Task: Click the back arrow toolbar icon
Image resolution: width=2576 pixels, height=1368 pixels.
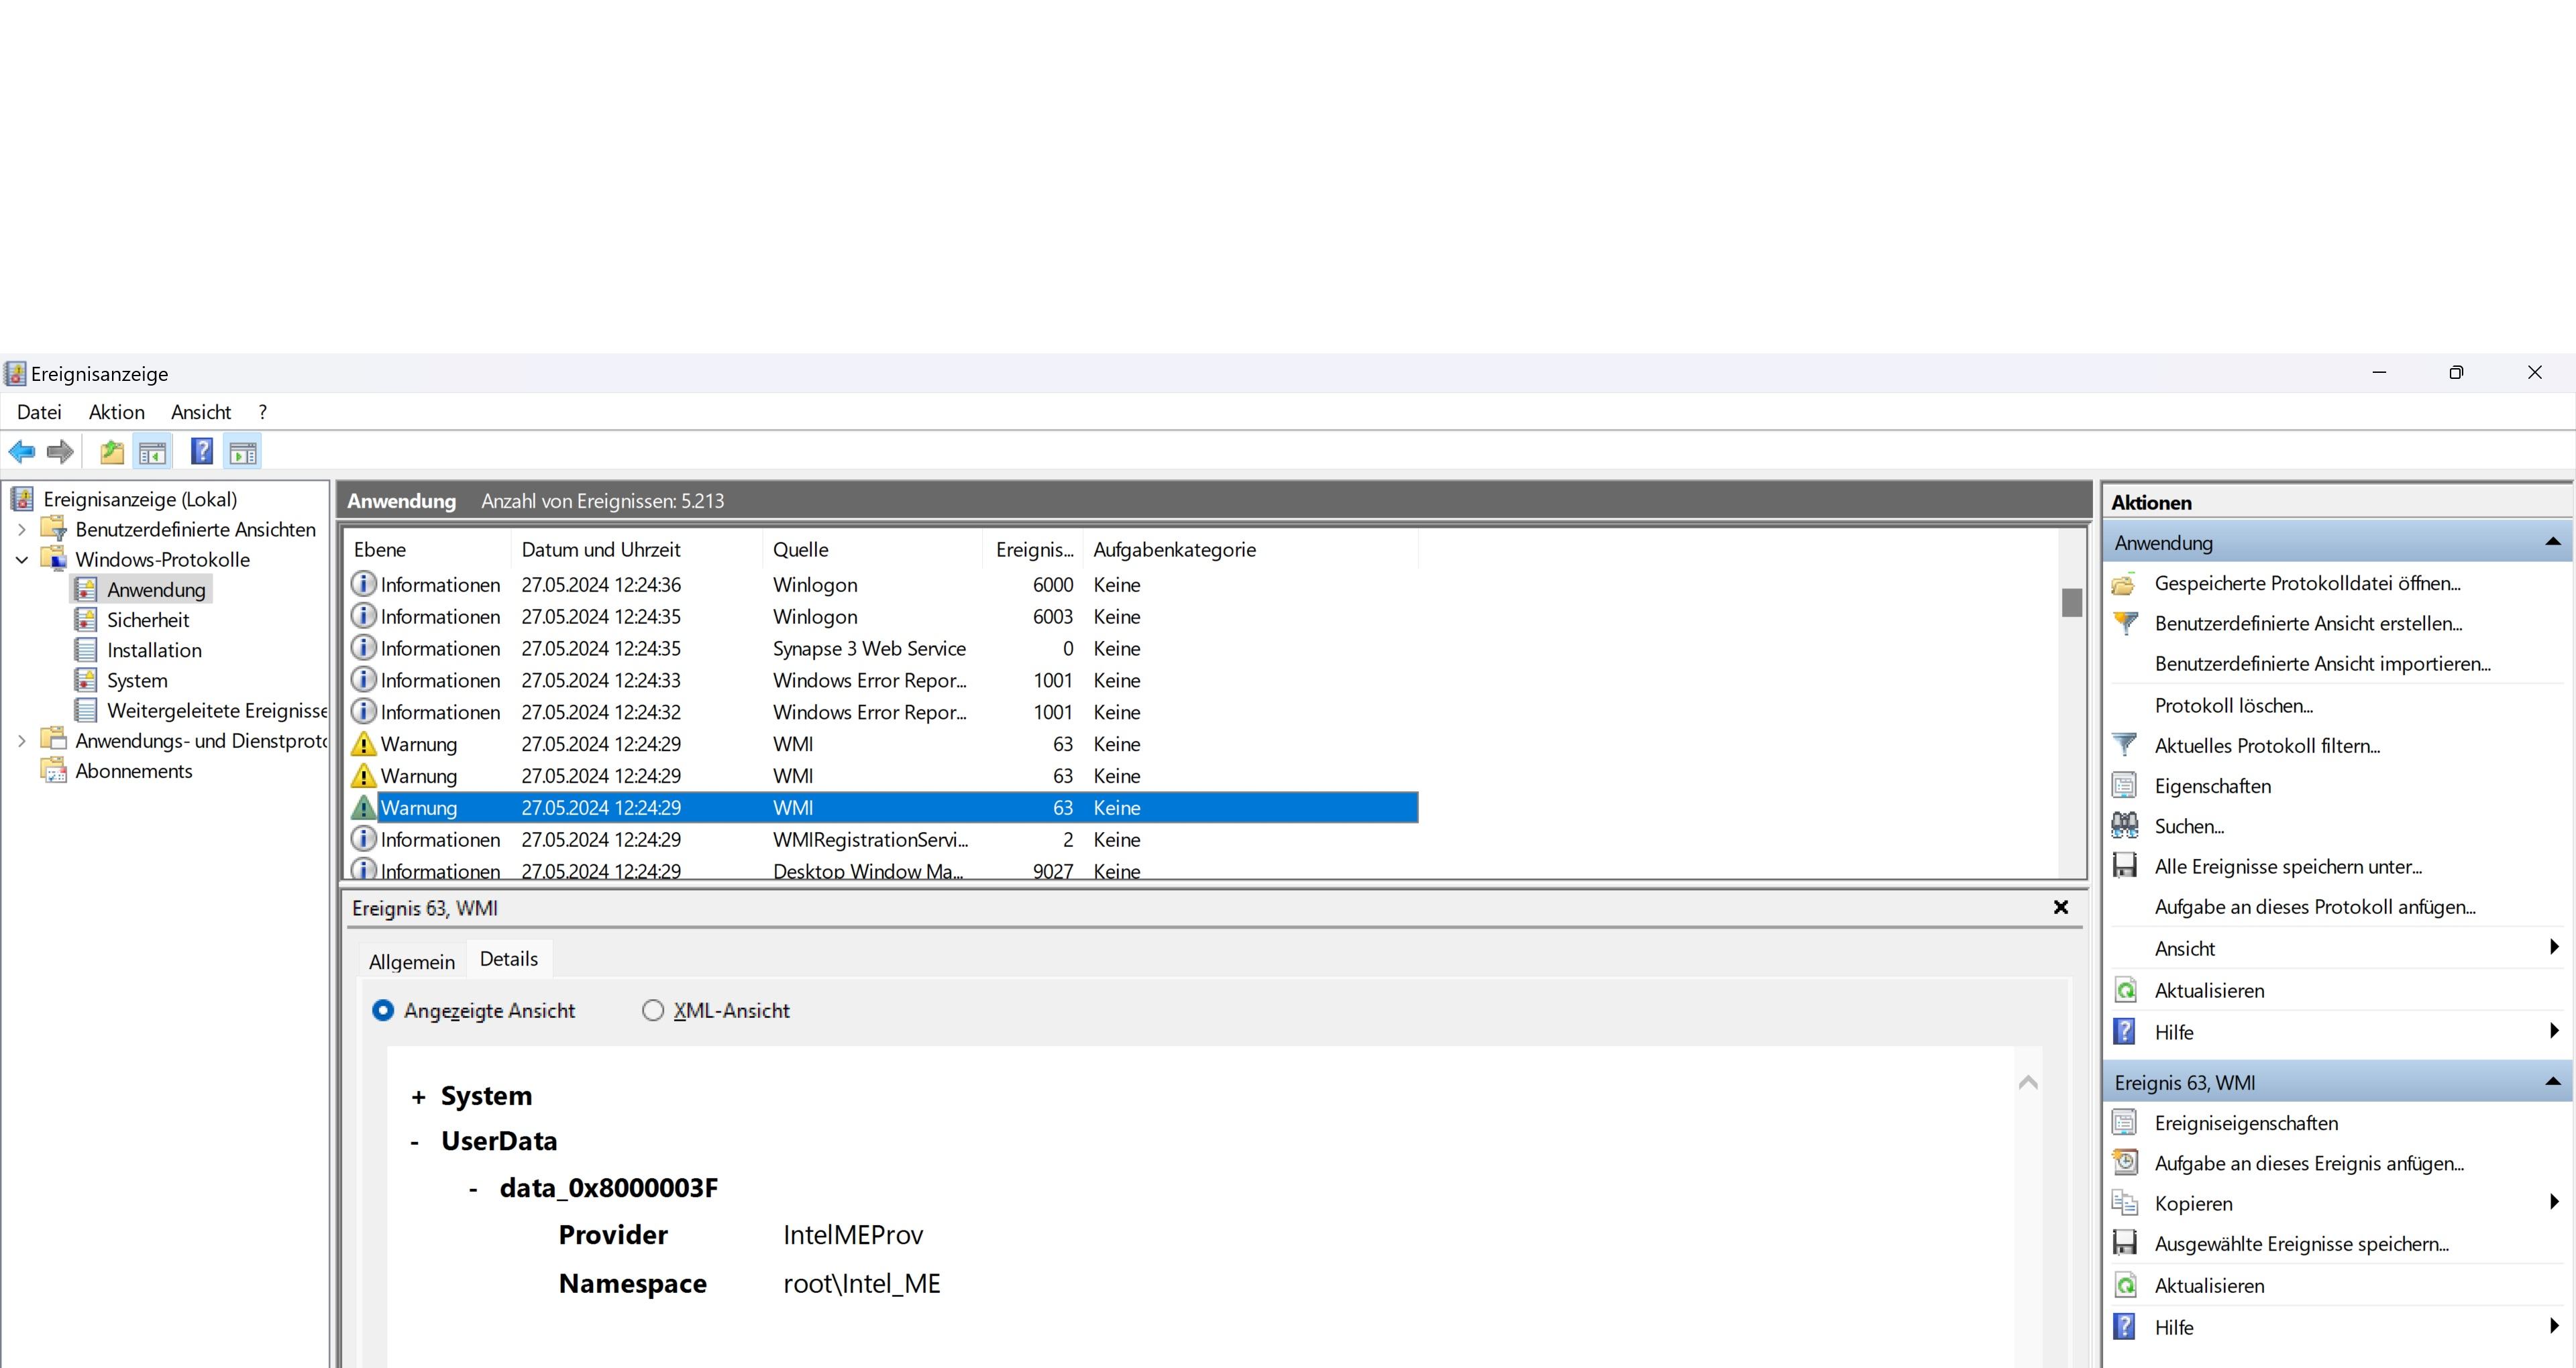Action: pos(22,452)
